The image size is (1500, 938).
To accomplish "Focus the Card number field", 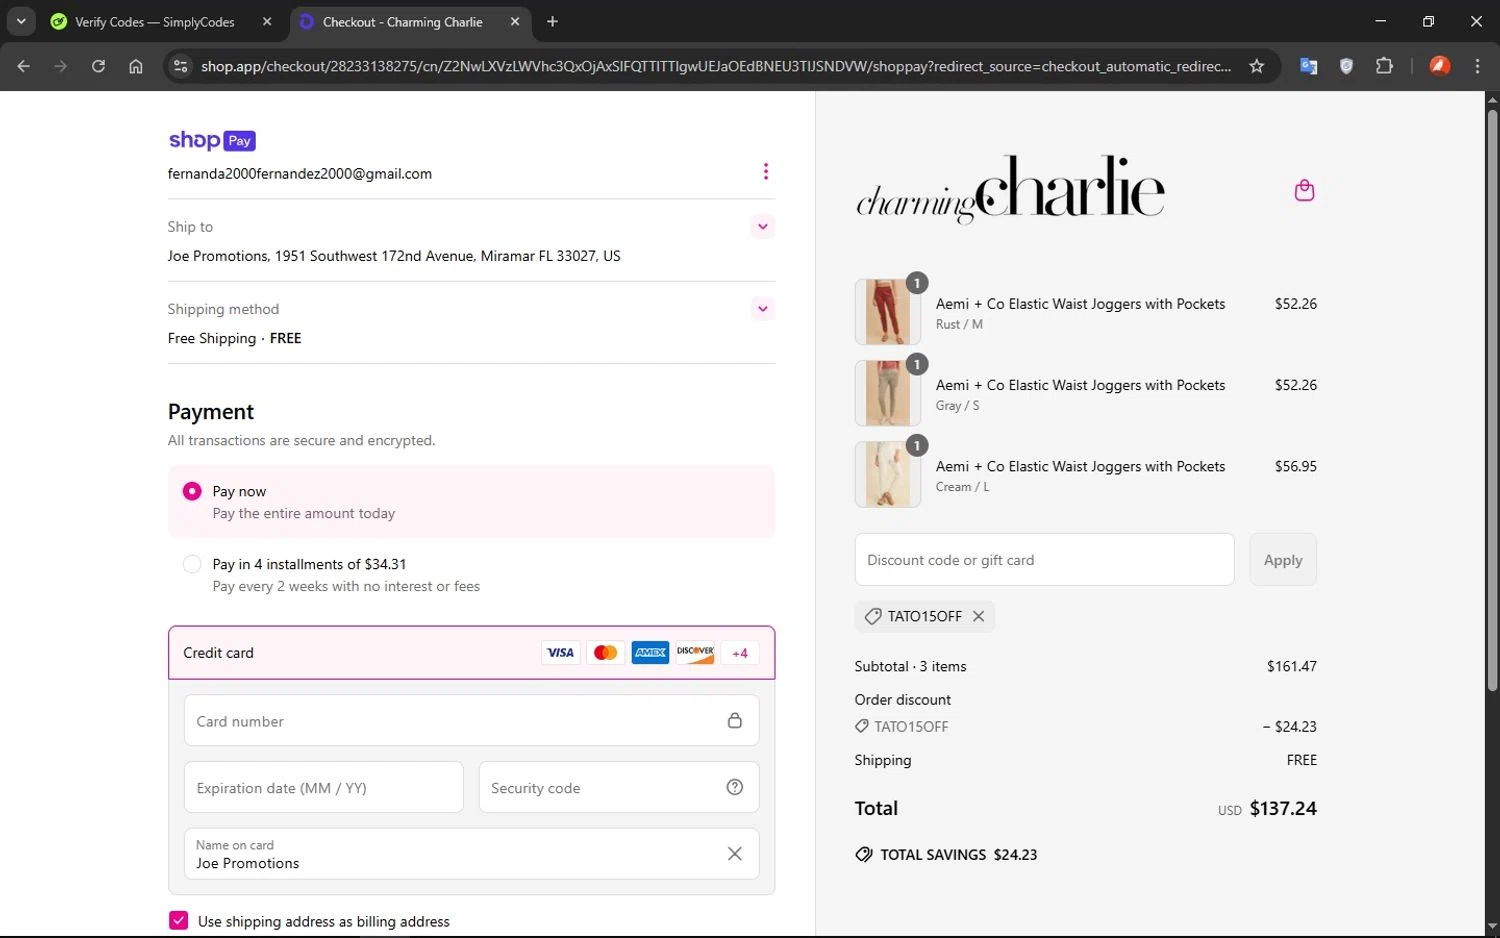I will 471,721.
